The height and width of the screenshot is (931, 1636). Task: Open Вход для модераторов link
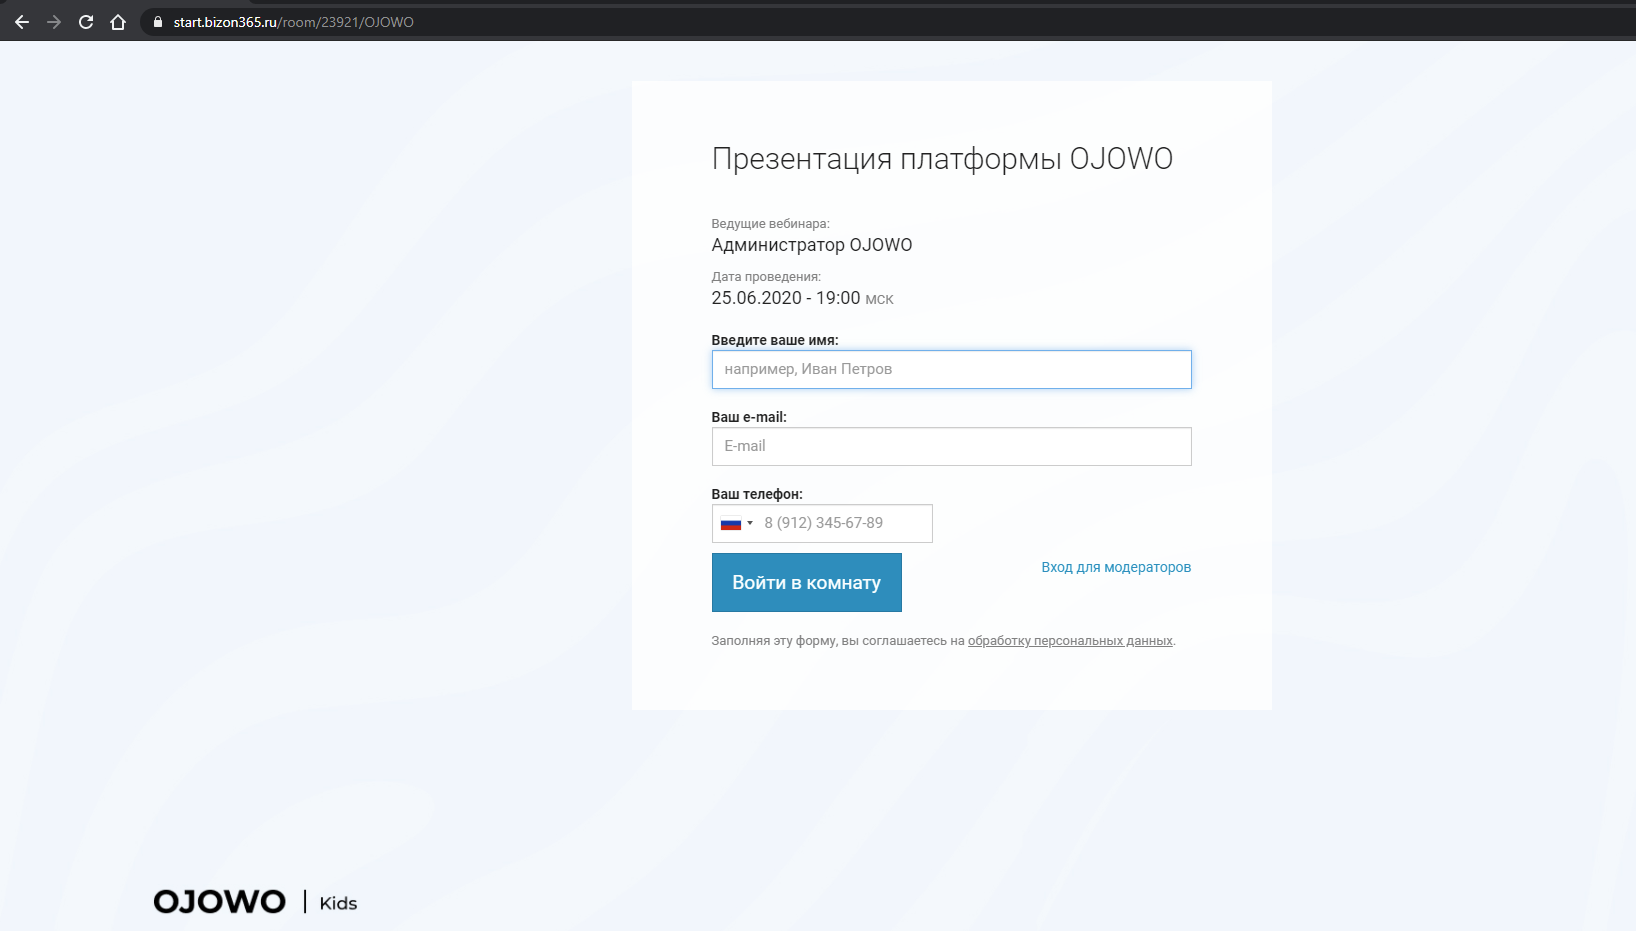pos(1116,567)
